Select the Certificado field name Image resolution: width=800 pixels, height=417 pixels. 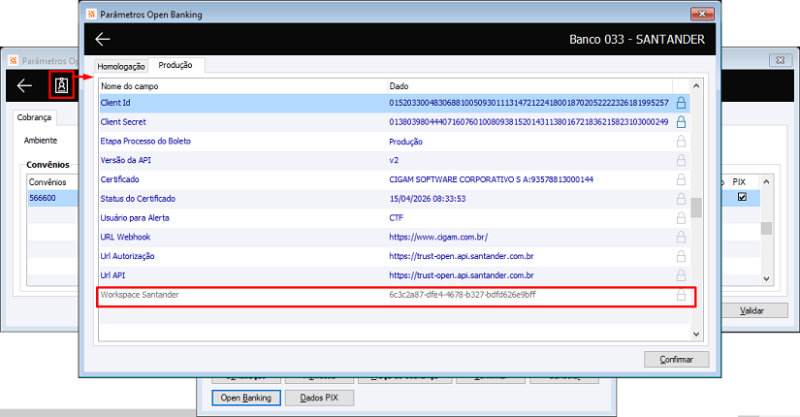(119, 179)
